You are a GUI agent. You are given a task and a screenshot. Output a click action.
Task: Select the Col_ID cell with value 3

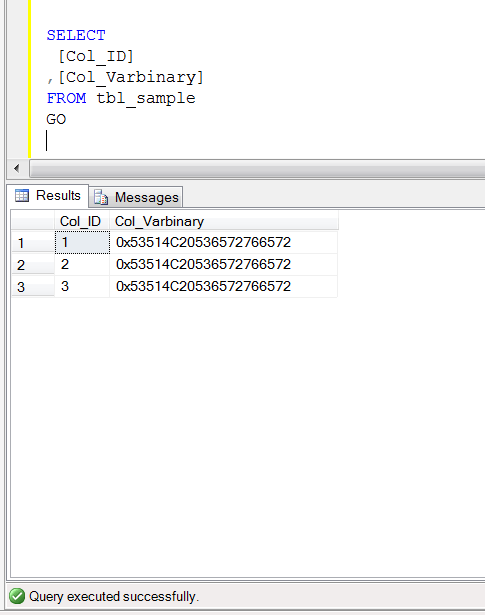[82, 286]
